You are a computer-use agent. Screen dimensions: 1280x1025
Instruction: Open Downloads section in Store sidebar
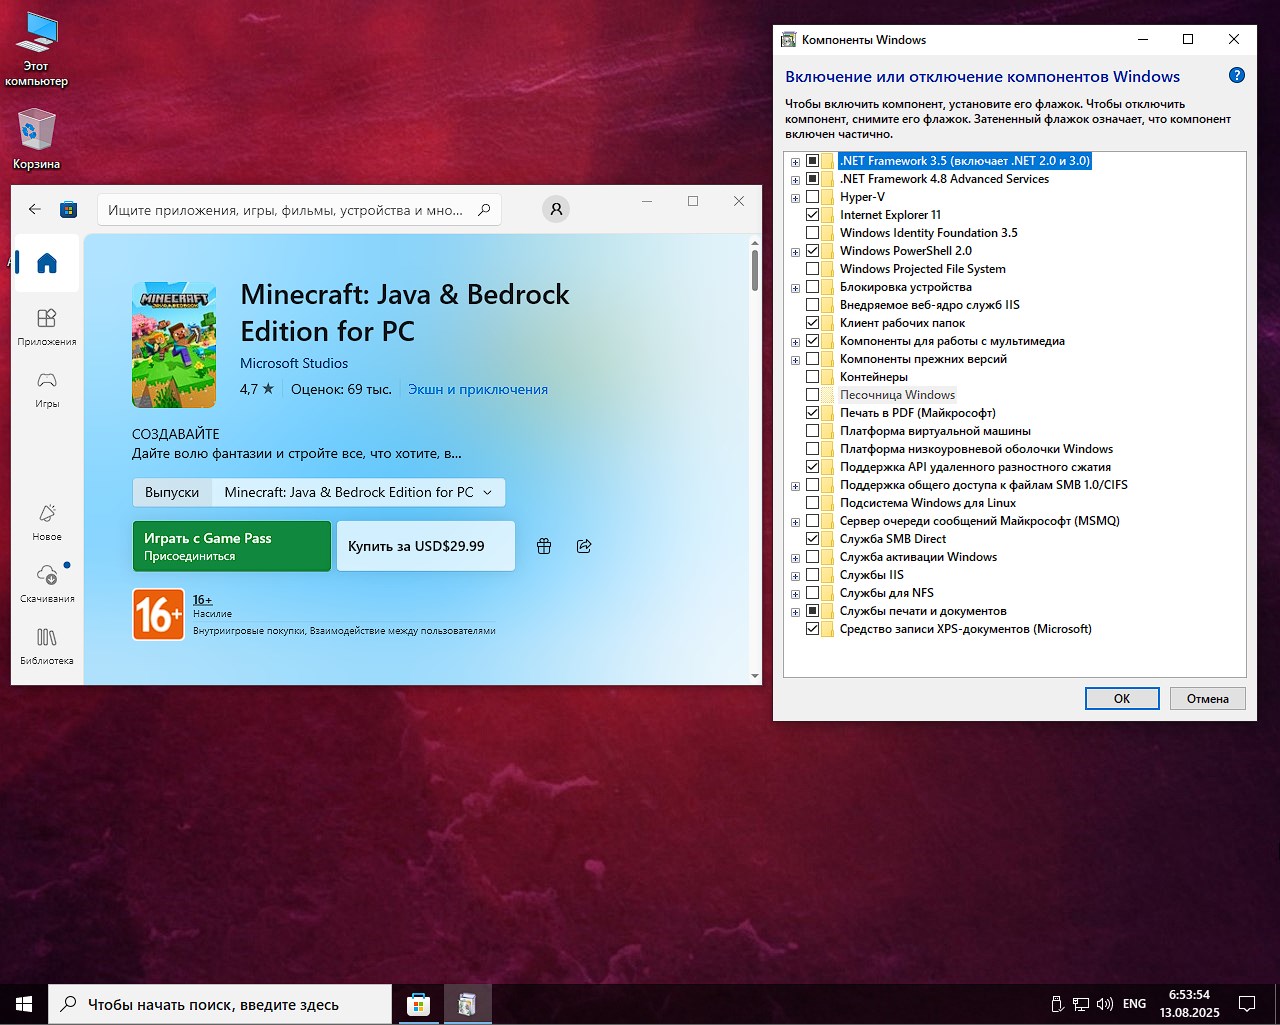[x=47, y=584]
